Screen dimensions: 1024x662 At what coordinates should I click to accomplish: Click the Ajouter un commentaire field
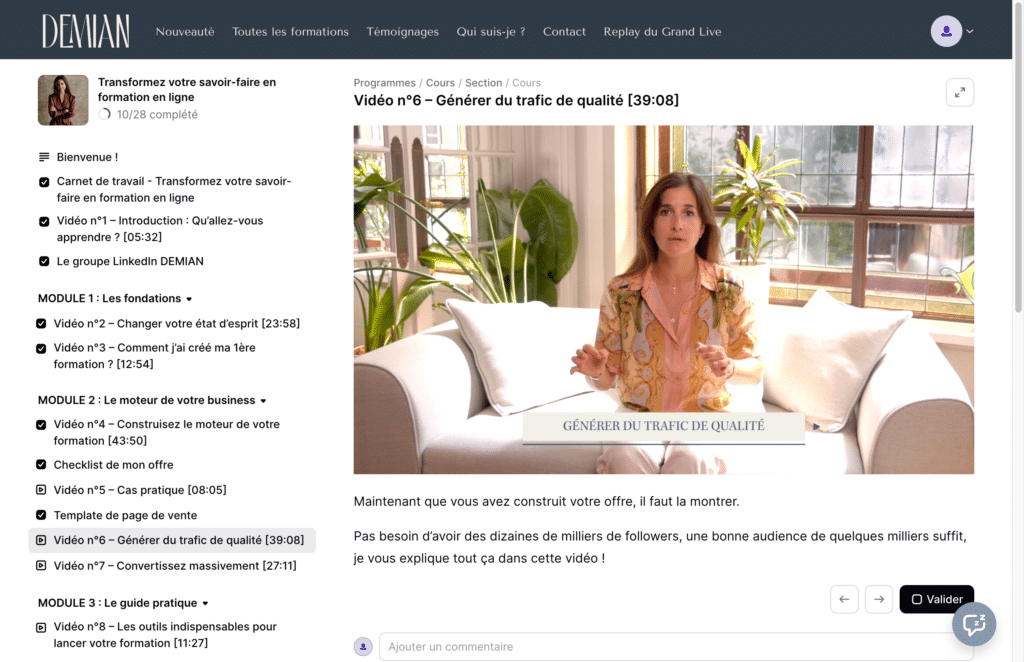click(675, 647)
